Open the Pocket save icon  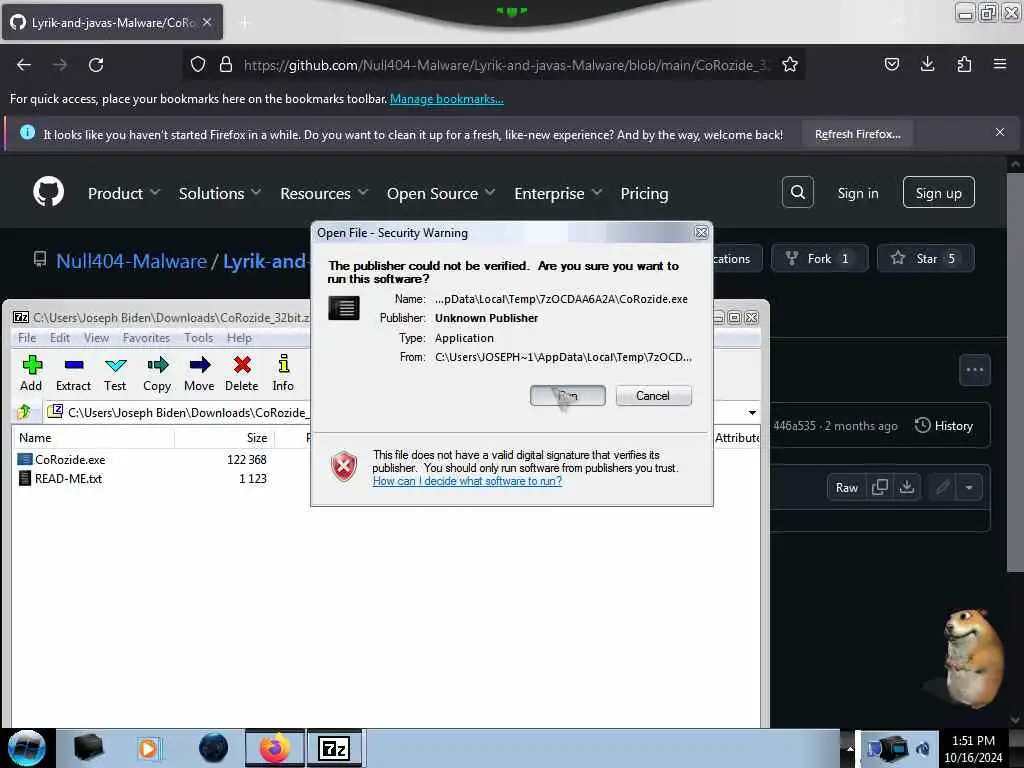891,64
